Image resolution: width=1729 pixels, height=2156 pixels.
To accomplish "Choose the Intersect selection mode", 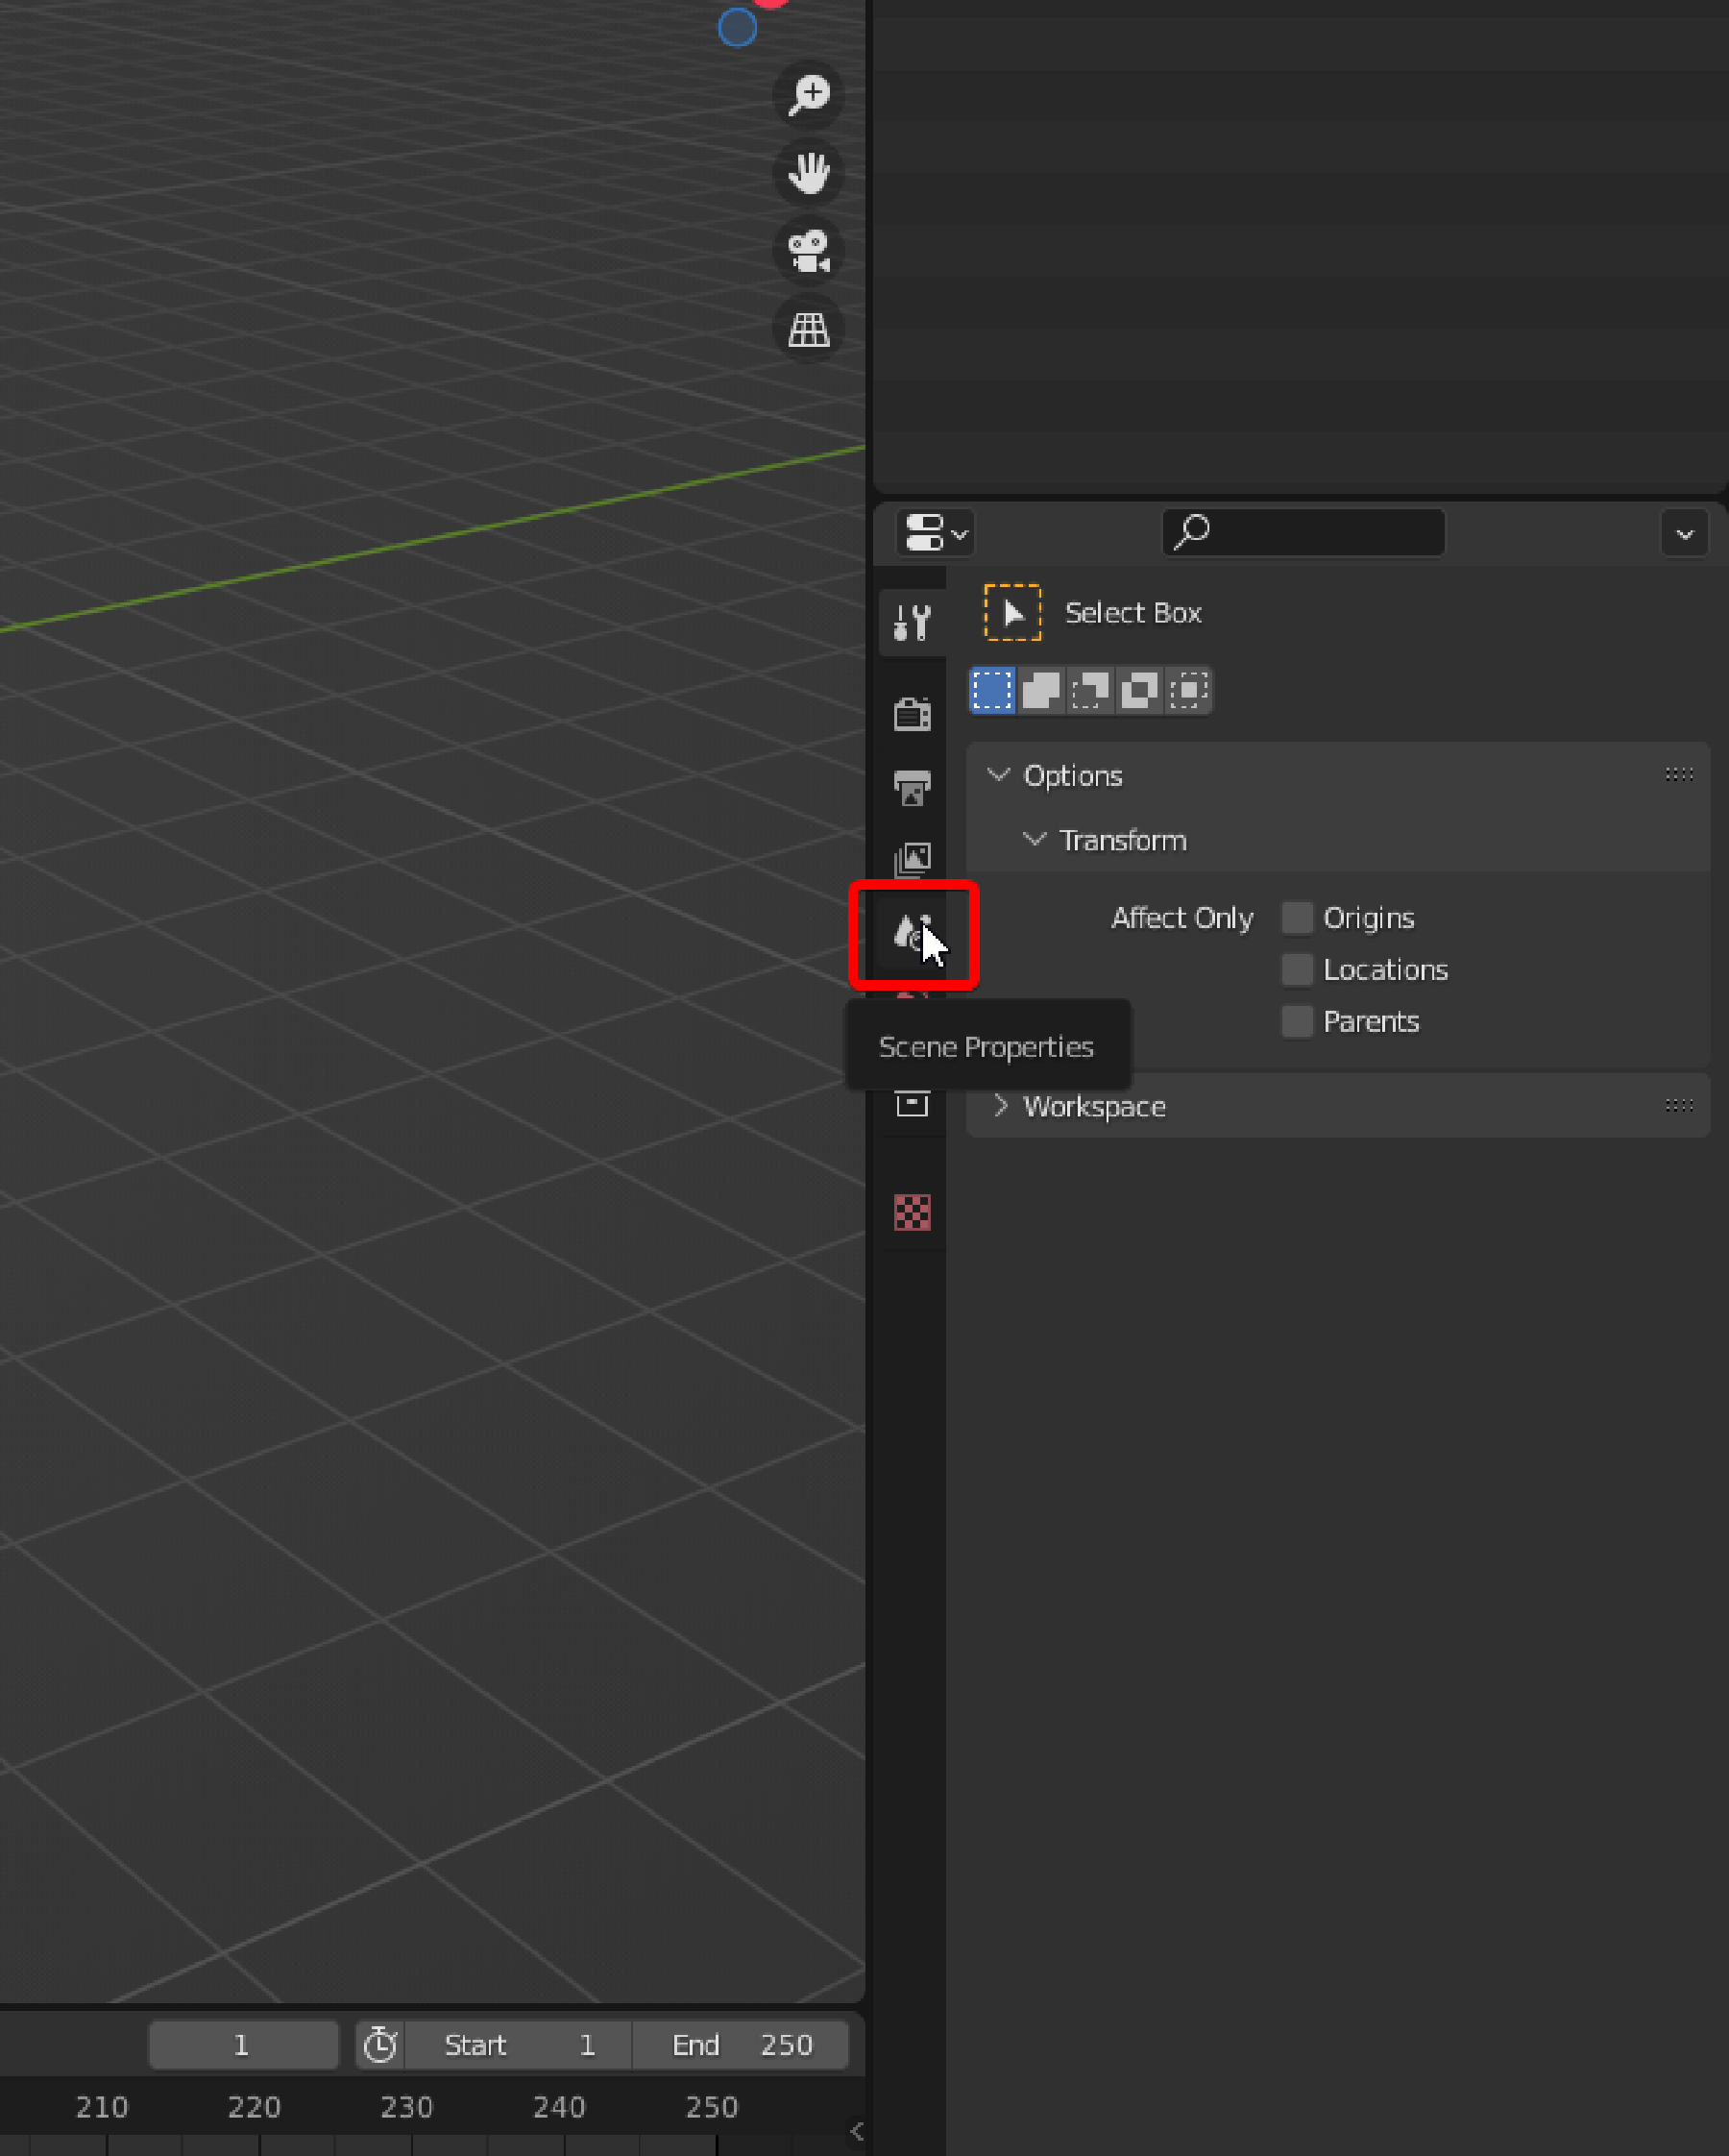I will click(1188, 690).
